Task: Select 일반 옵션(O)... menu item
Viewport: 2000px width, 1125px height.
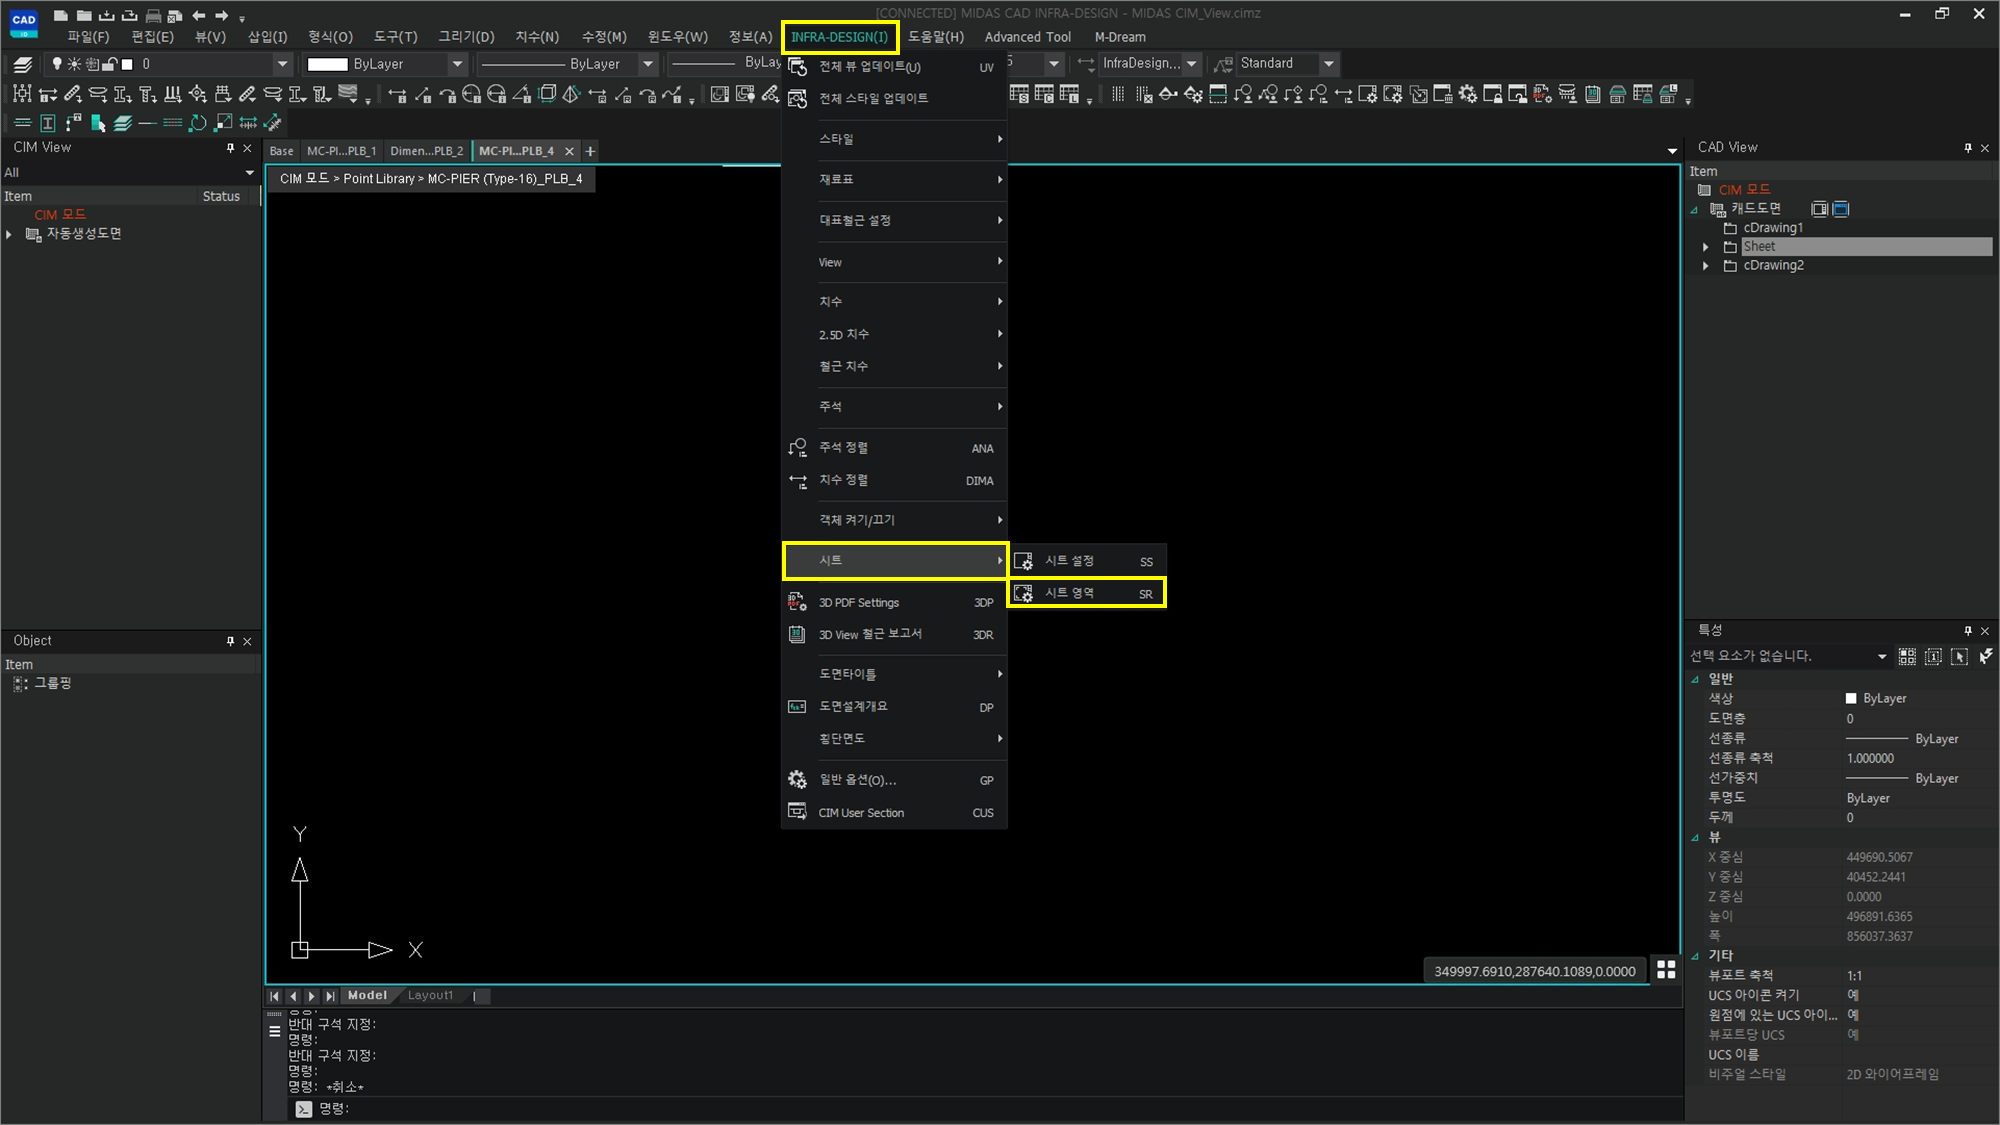Action: pyautogui.click(x=894, y=780)
